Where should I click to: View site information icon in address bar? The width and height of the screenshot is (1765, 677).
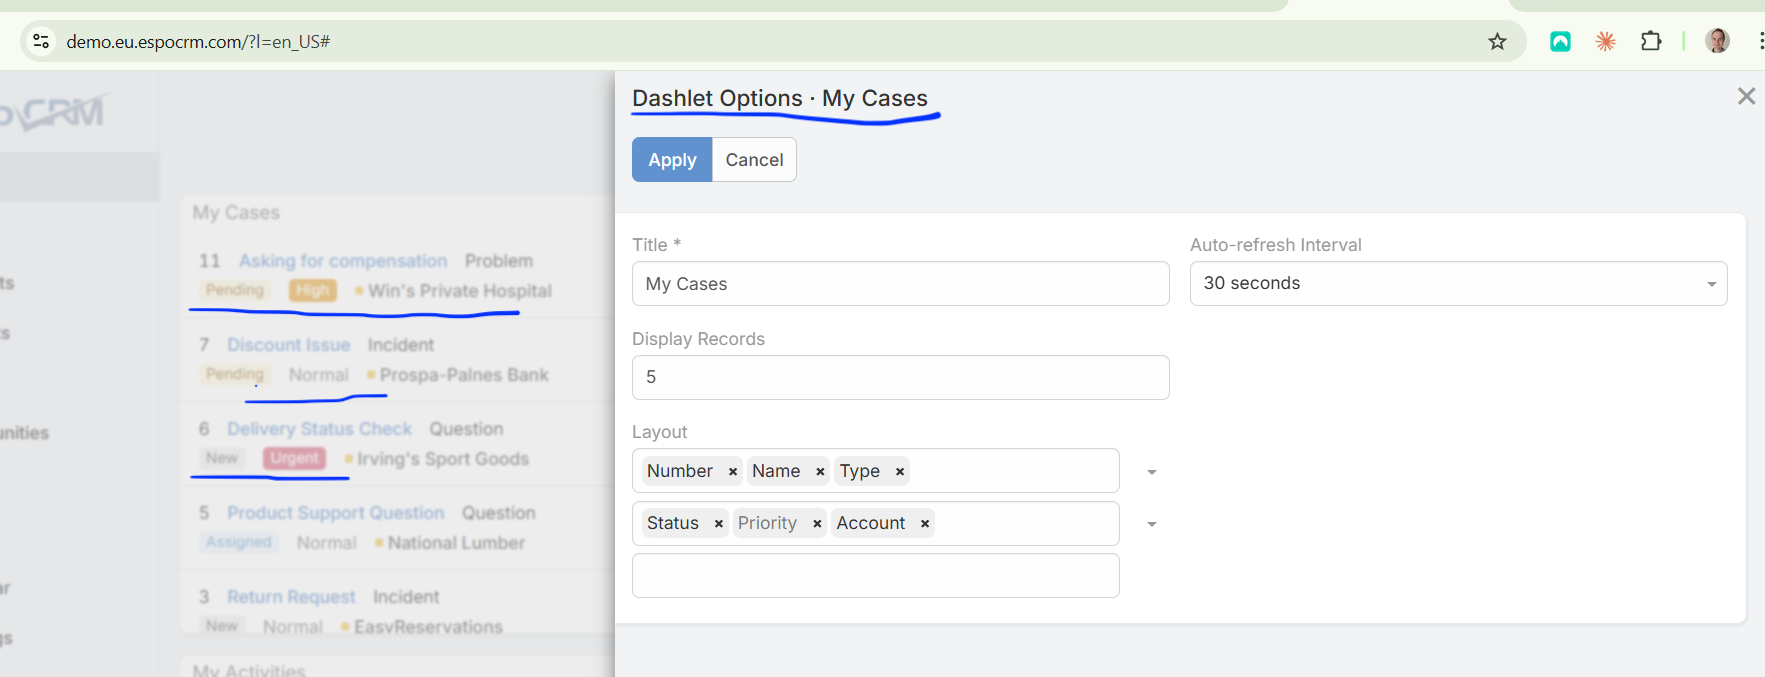click(x=41, y=41)
